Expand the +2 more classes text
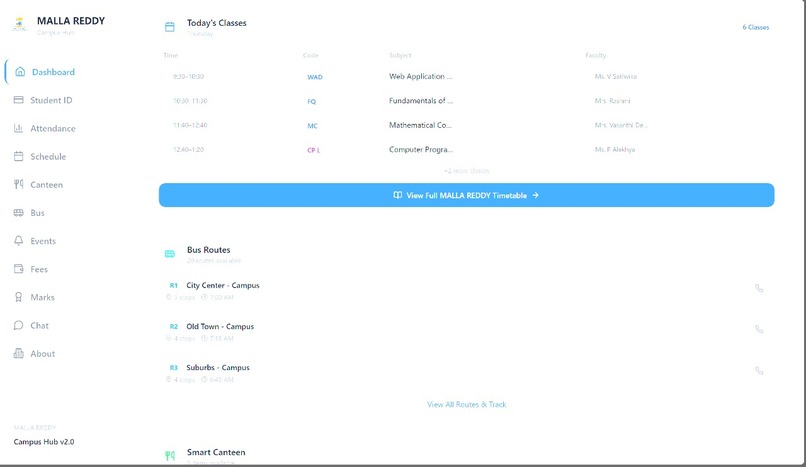This screenshot has width=806, height=467. pos(466,171)
